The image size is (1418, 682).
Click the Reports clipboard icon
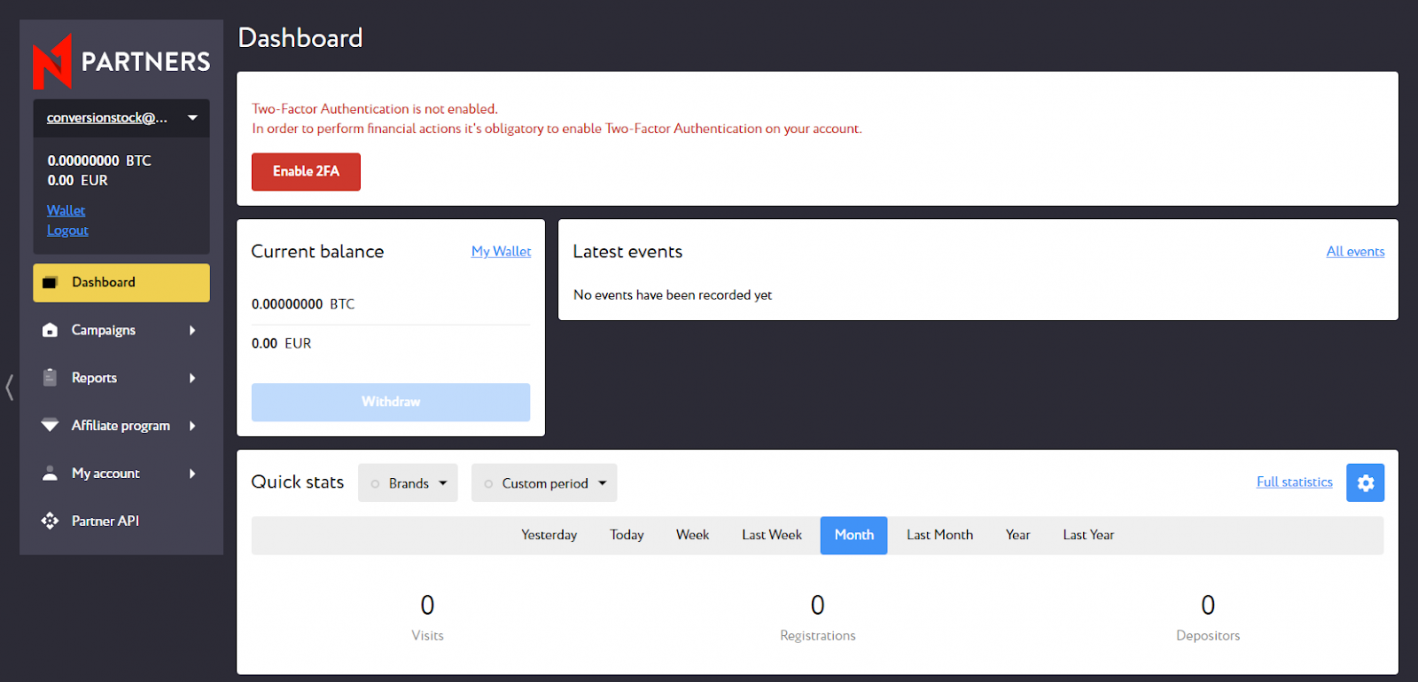click(x=50, y=378)
